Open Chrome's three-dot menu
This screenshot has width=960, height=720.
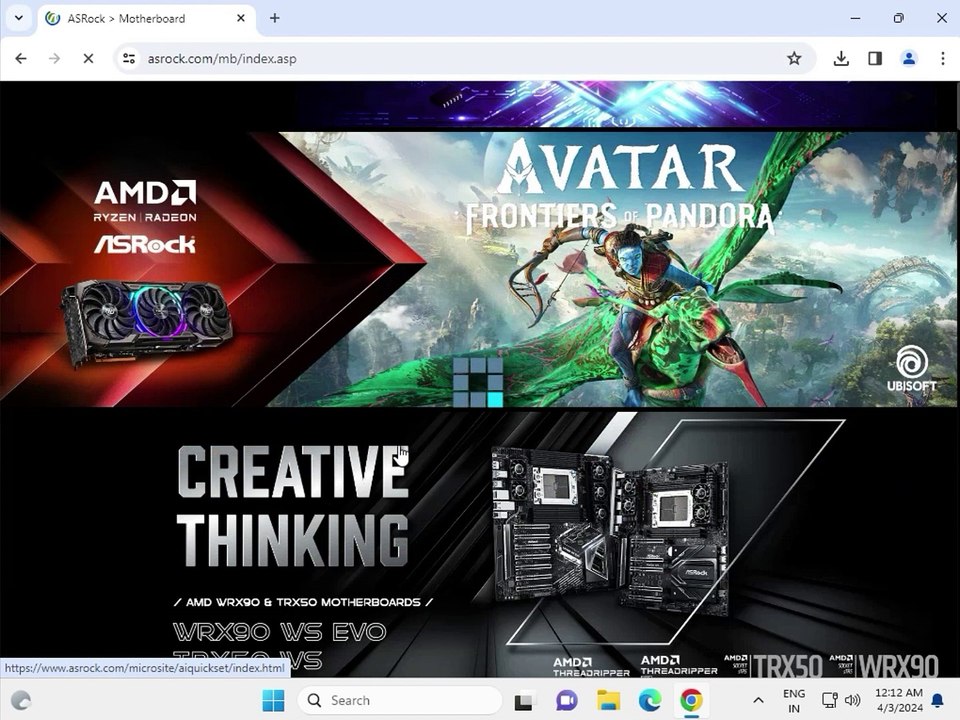tap(942, 59)
